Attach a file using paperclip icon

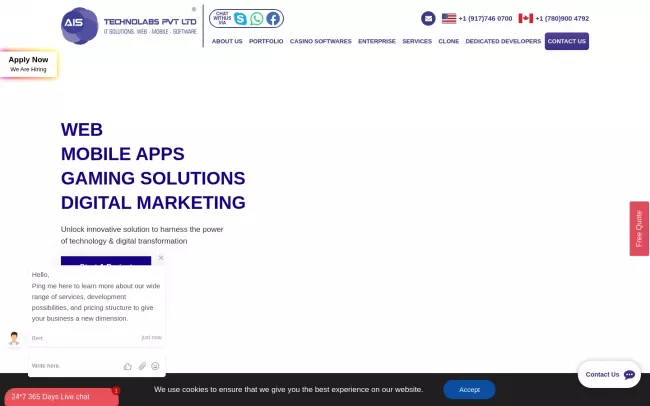[x=142, y=366]
